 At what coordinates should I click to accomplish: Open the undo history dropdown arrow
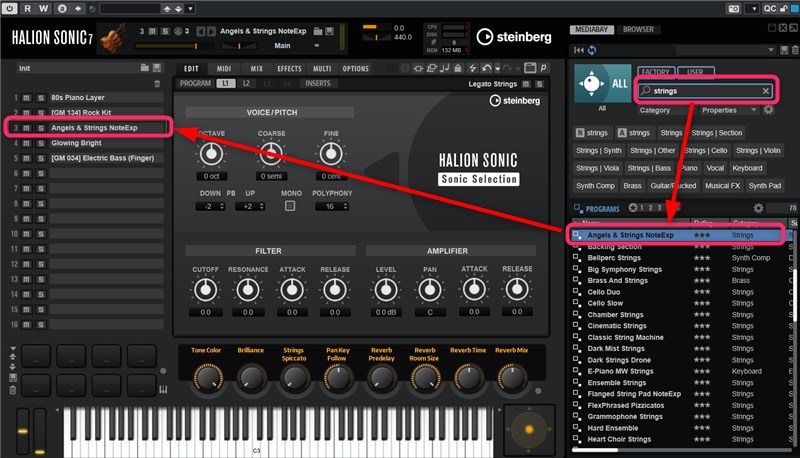point(497,68)
